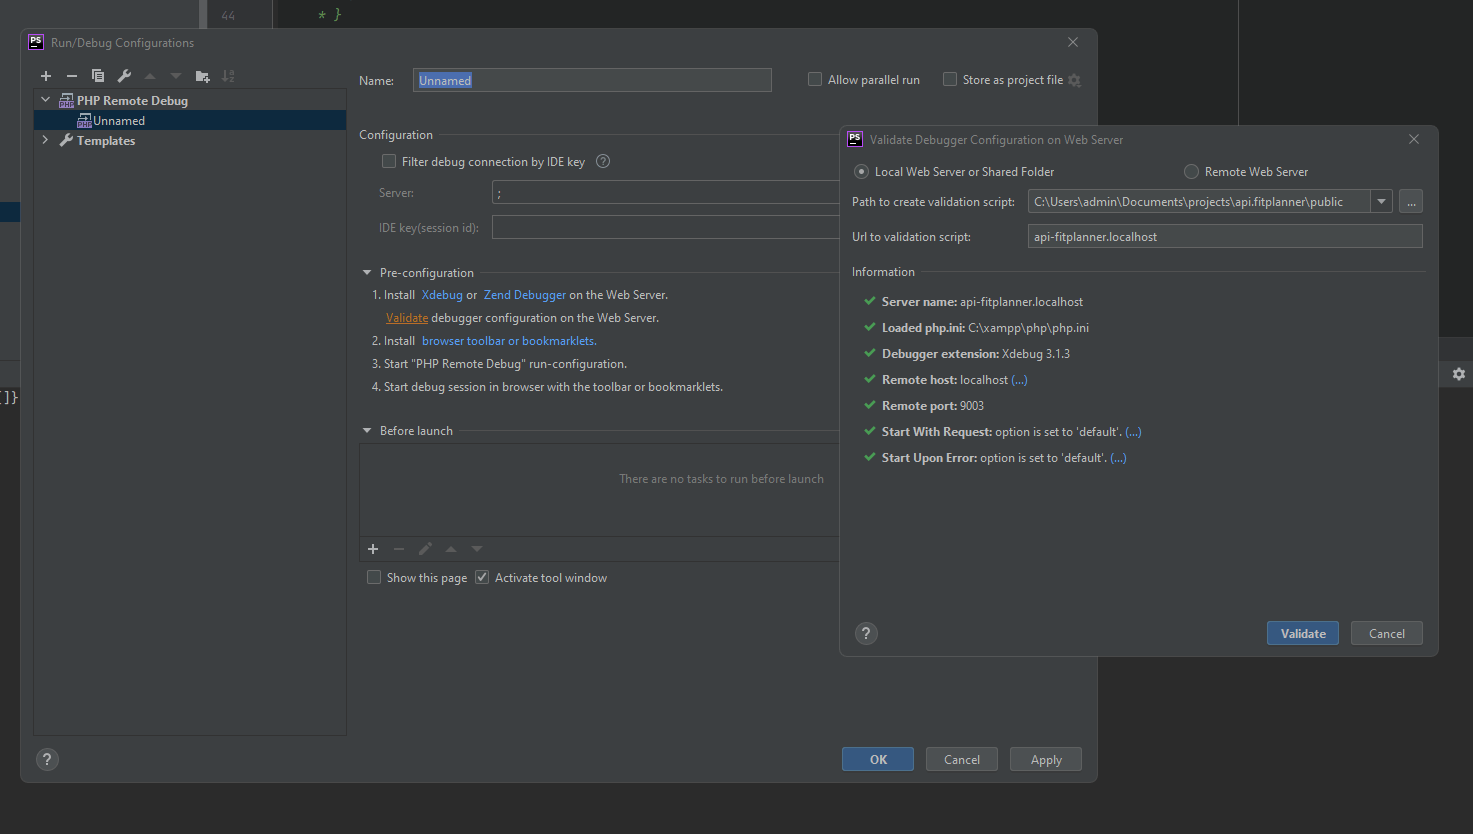Click 'Debugger extension: Xdebug 3.1.3' info line
Image resolution: width=1473 pixels, height=834 pixels.
tap(976, 354)
